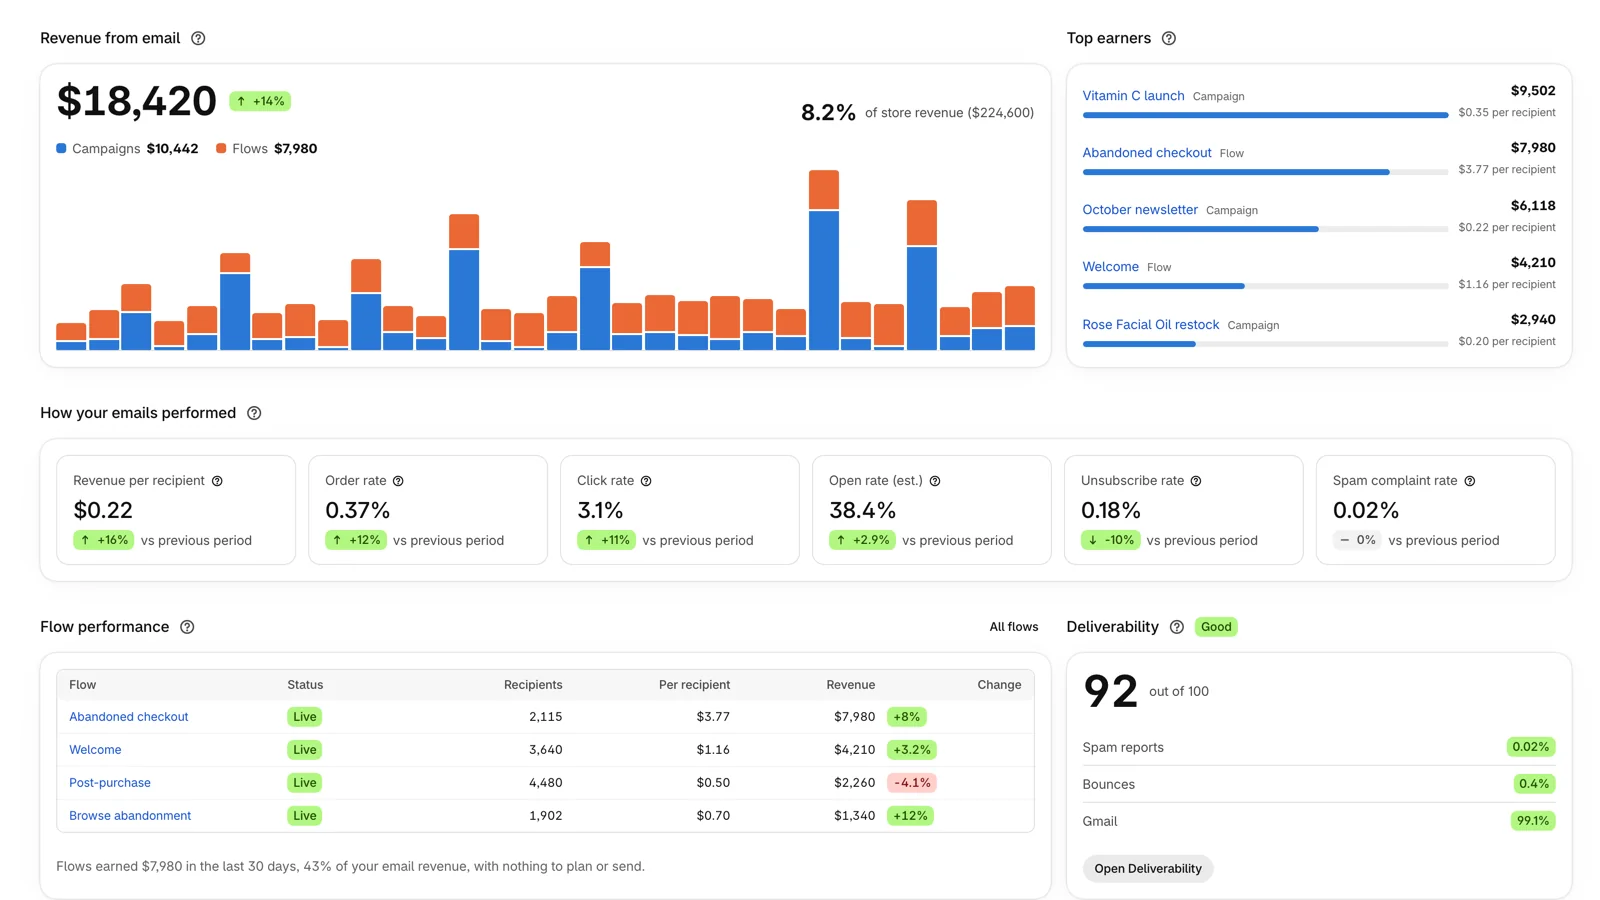Screen dimensions: 1600x900
Task: Click Bounces 0.4% value
Action: [x=1534, y=784]
